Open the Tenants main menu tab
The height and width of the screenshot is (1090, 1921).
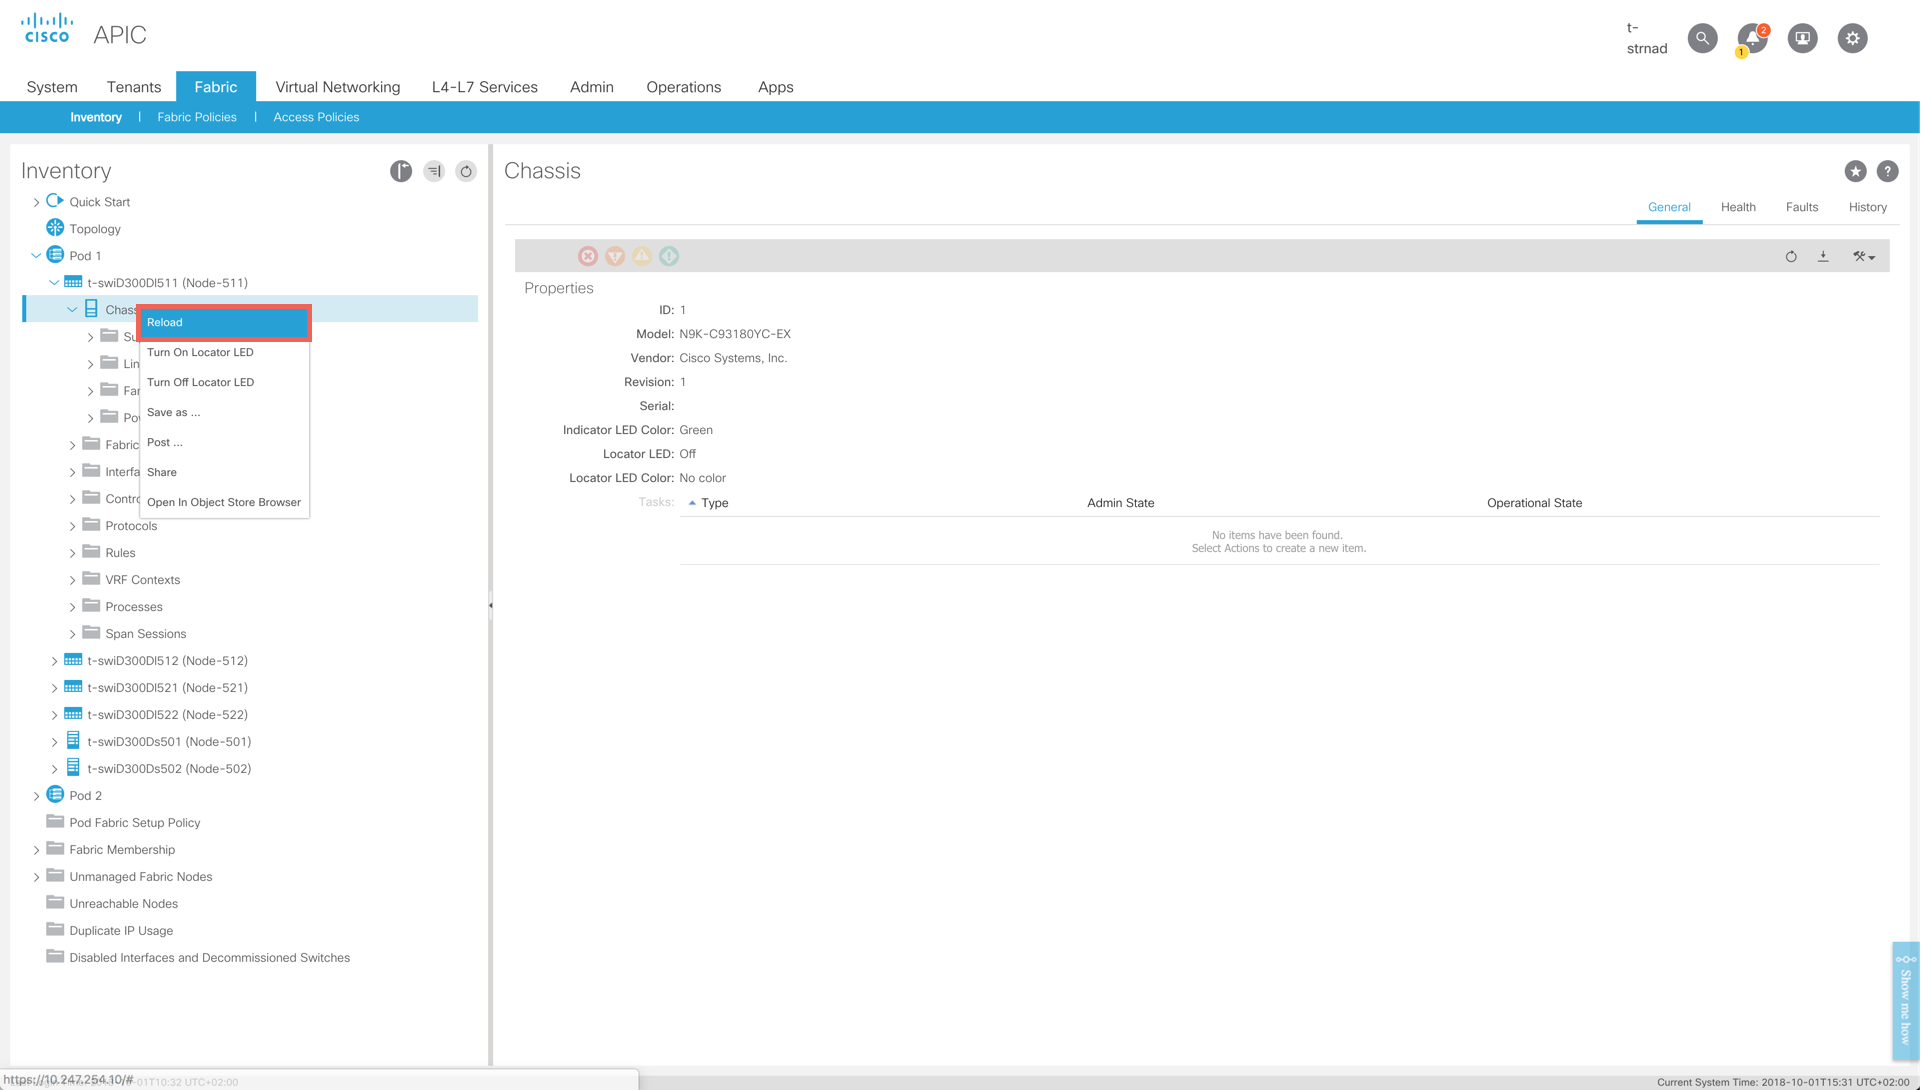pyautogui.click(x=134, y=87)
